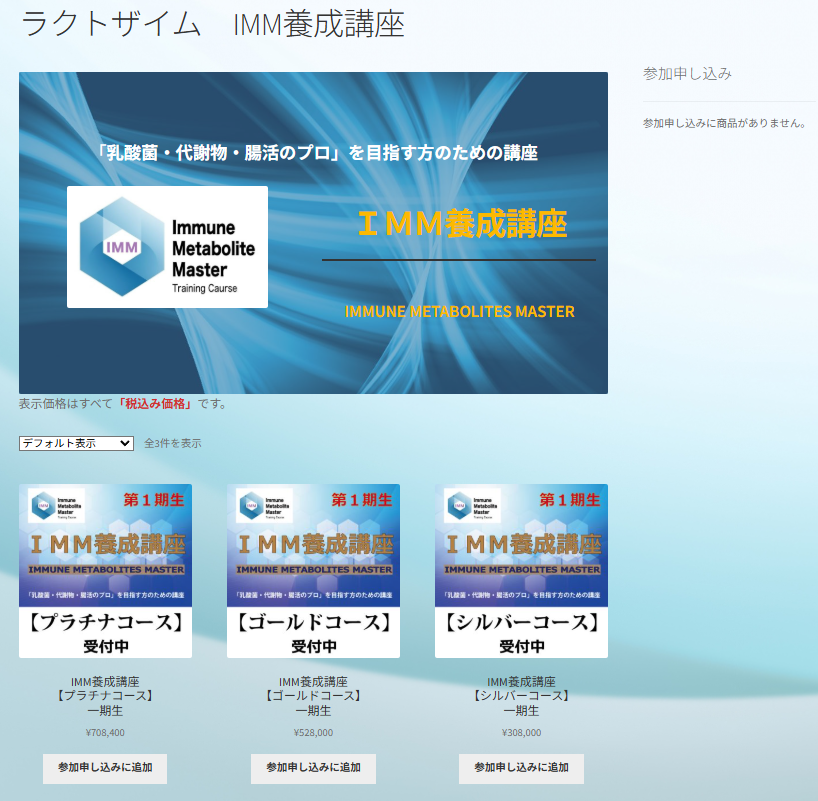818x801 pixels.
Task: Add ゴールドコース to 参加申し込み
Action: (x=313, y=768)
